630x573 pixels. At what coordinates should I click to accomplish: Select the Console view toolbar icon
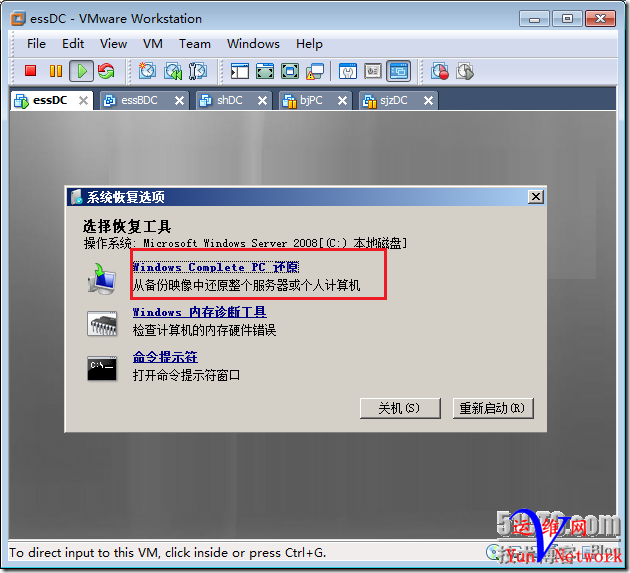pos(399,71)
